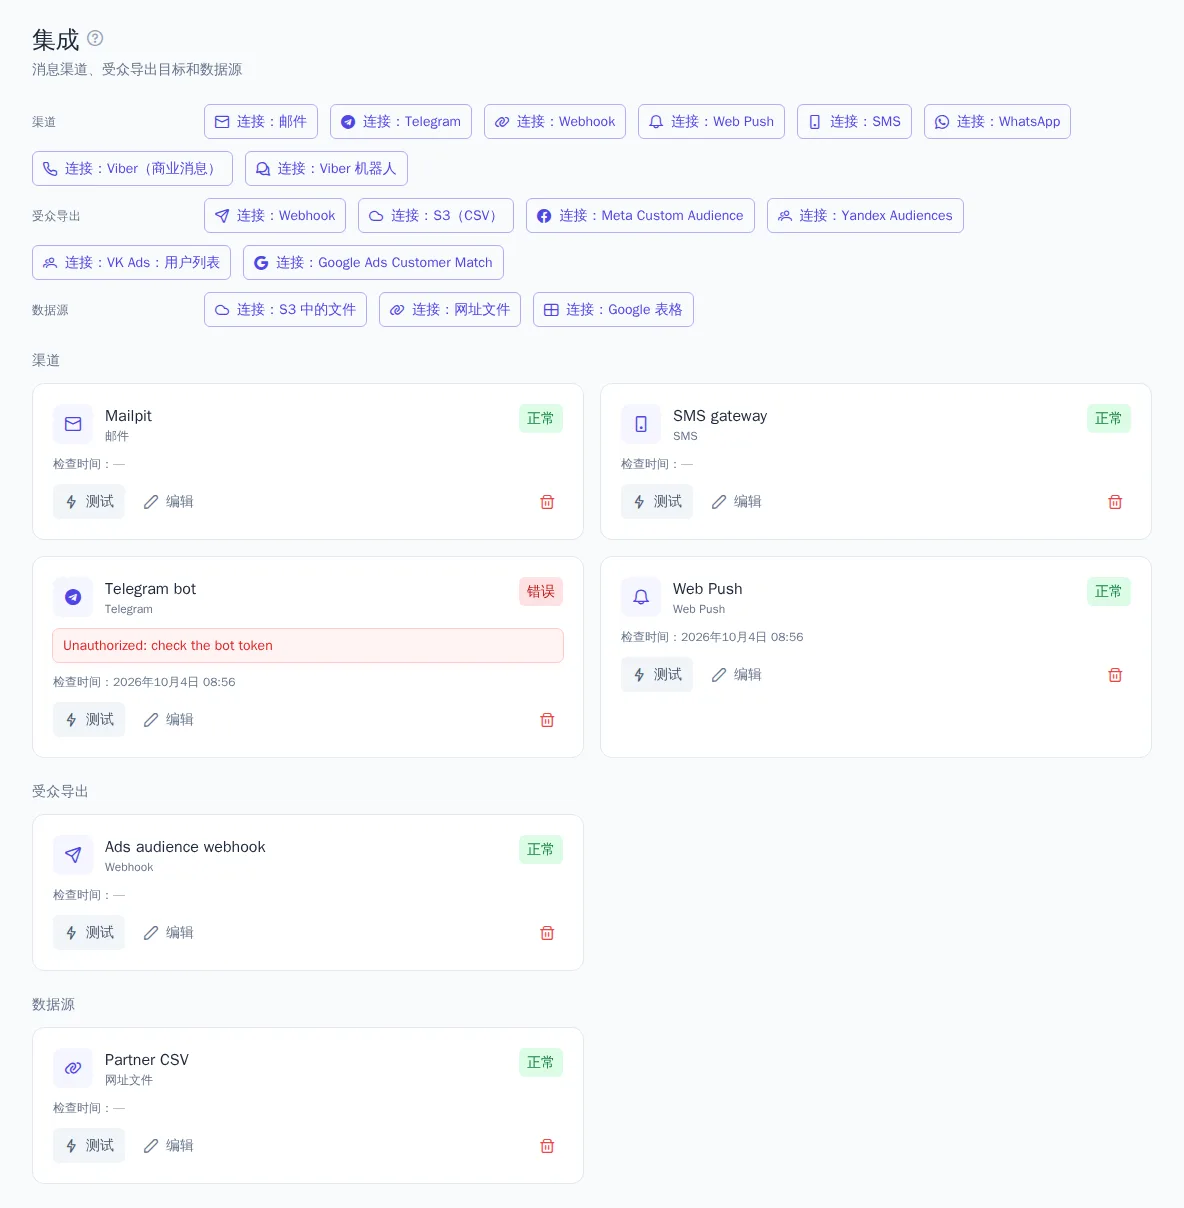This screenshot has width=1184, height=1208.
Task: Connect Google 表格 data source
Action: click(x=613, y=310)
